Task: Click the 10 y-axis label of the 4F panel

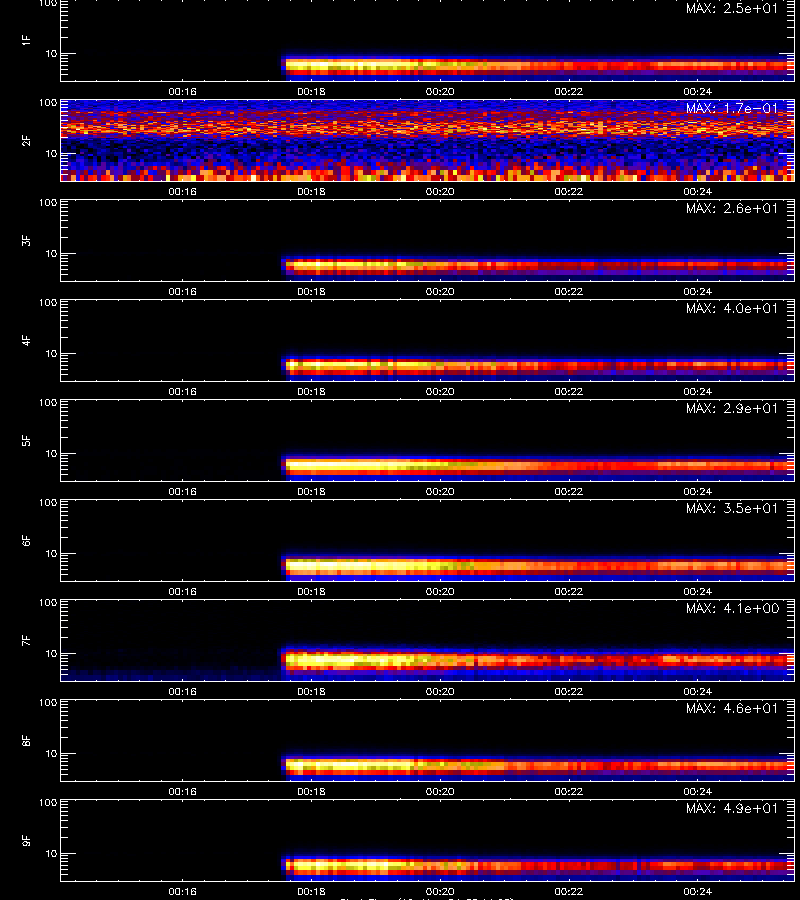Action: (x=51, y=354)
